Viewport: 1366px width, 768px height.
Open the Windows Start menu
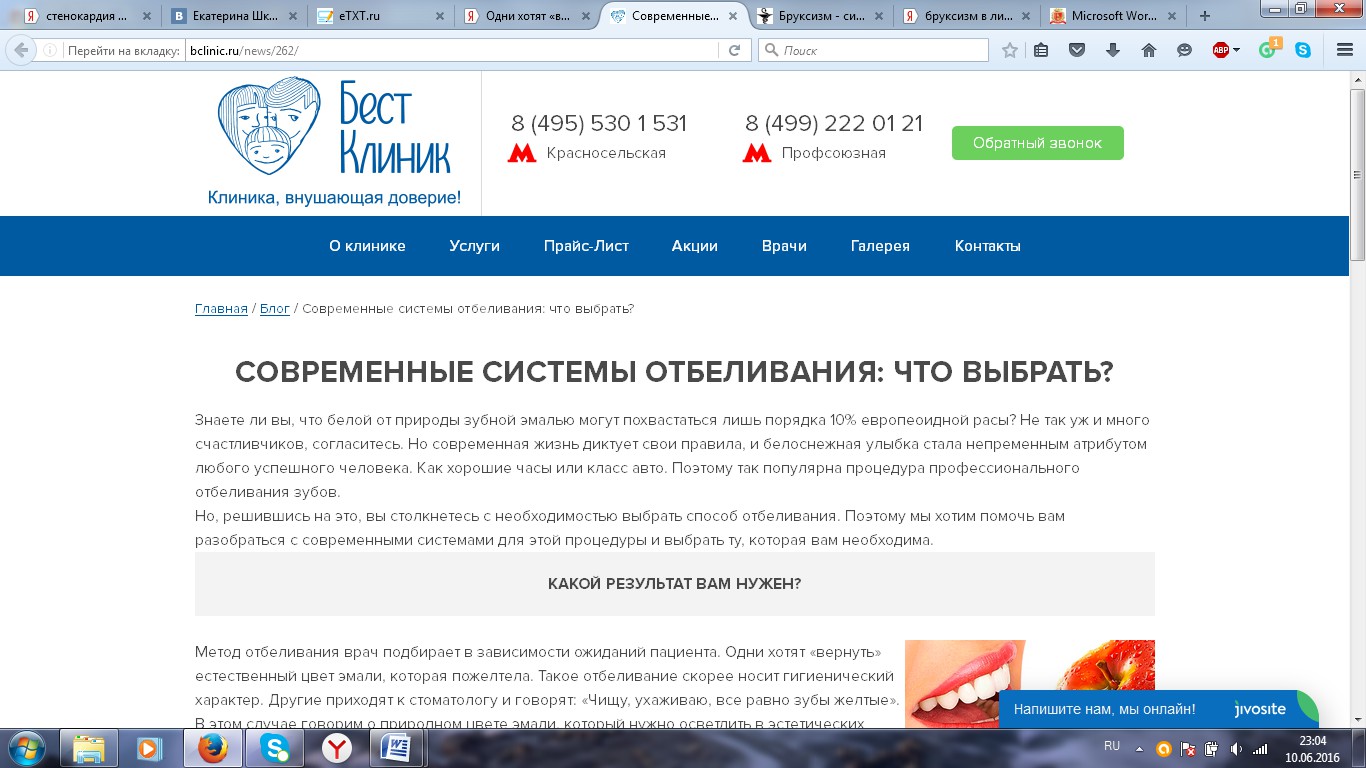click(x=26, y=748)
